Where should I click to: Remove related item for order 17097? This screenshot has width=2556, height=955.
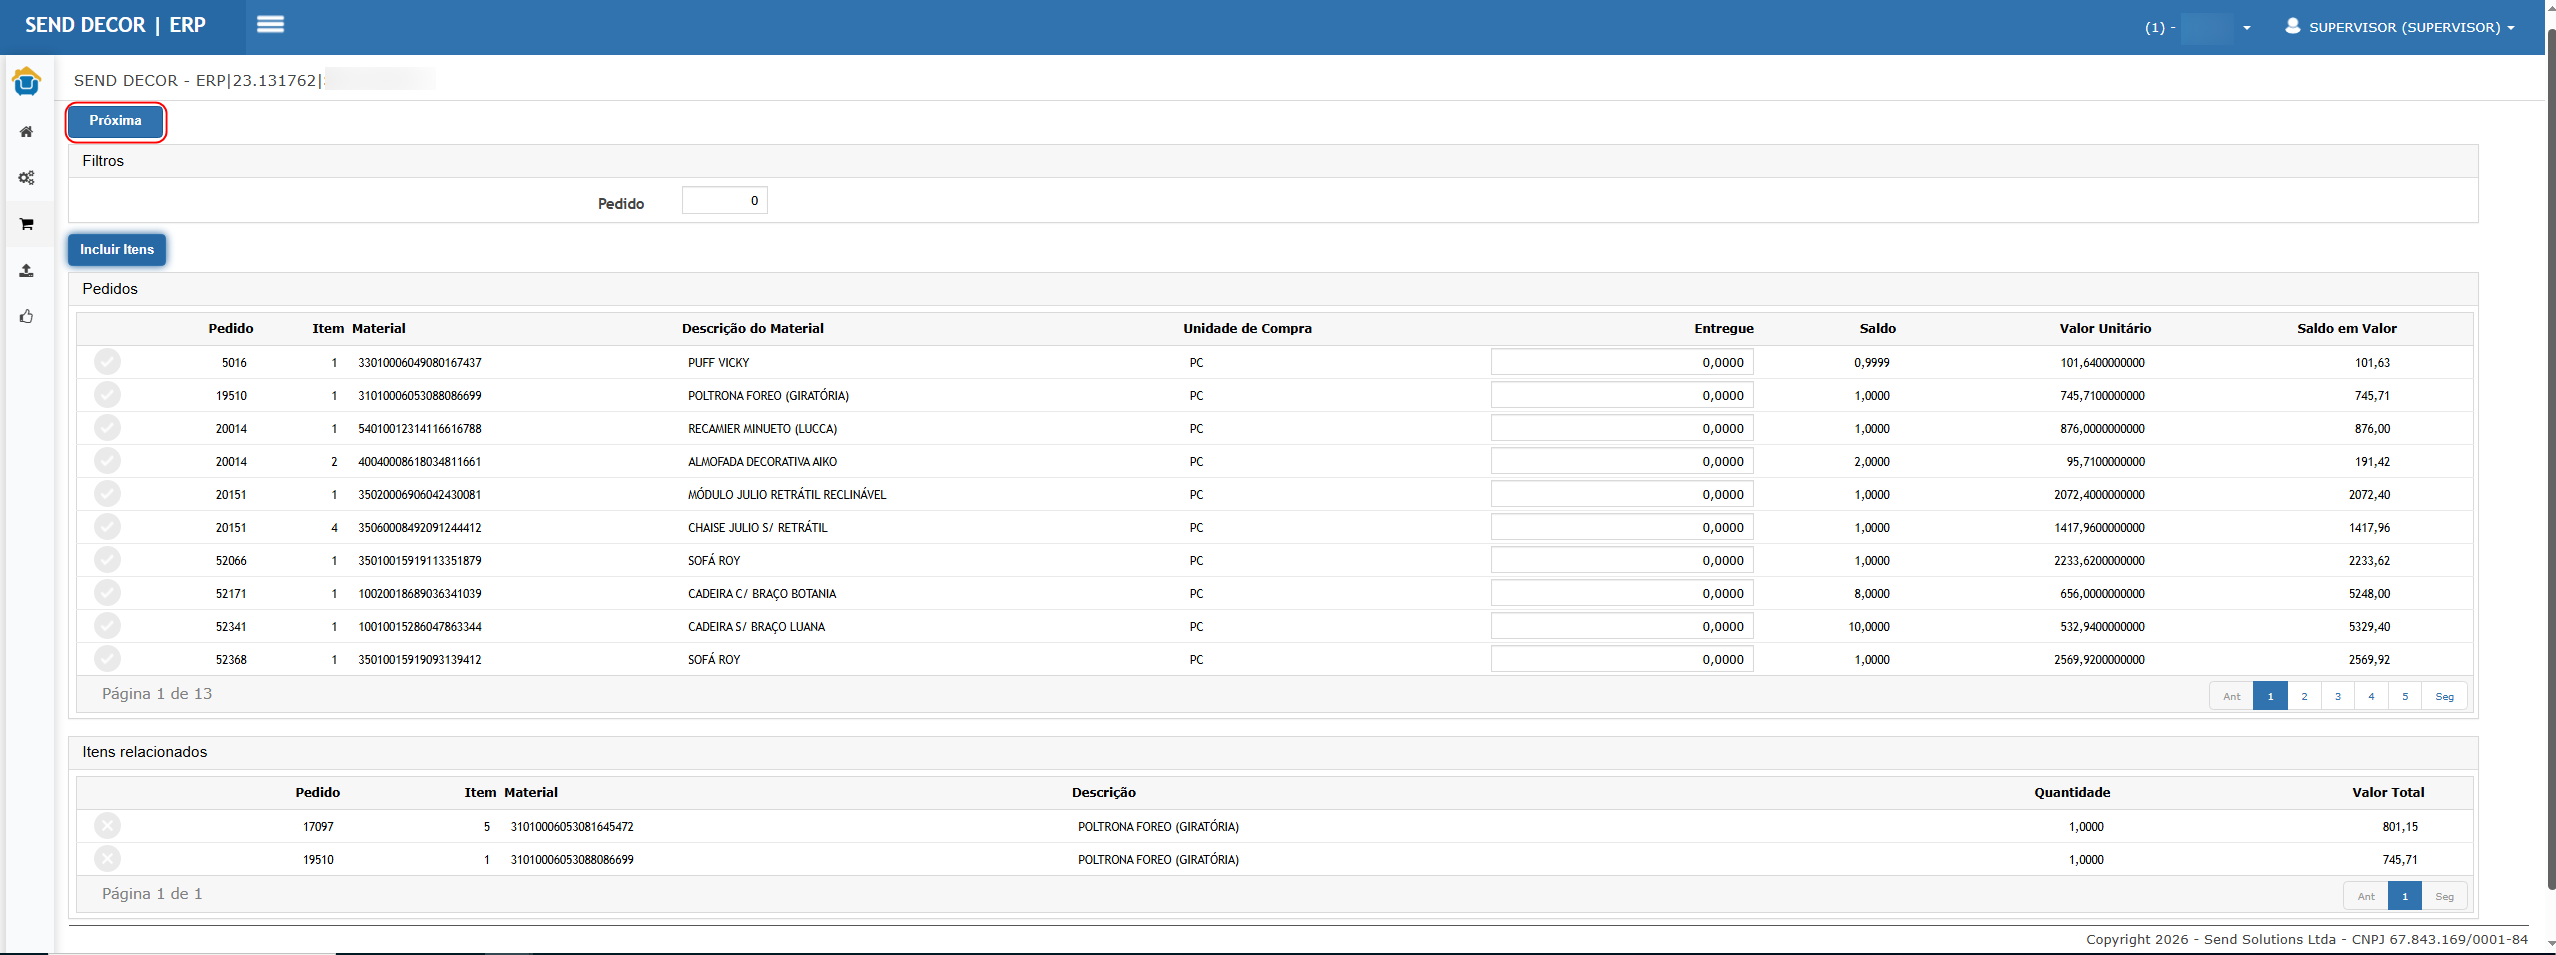coord(107,826)
